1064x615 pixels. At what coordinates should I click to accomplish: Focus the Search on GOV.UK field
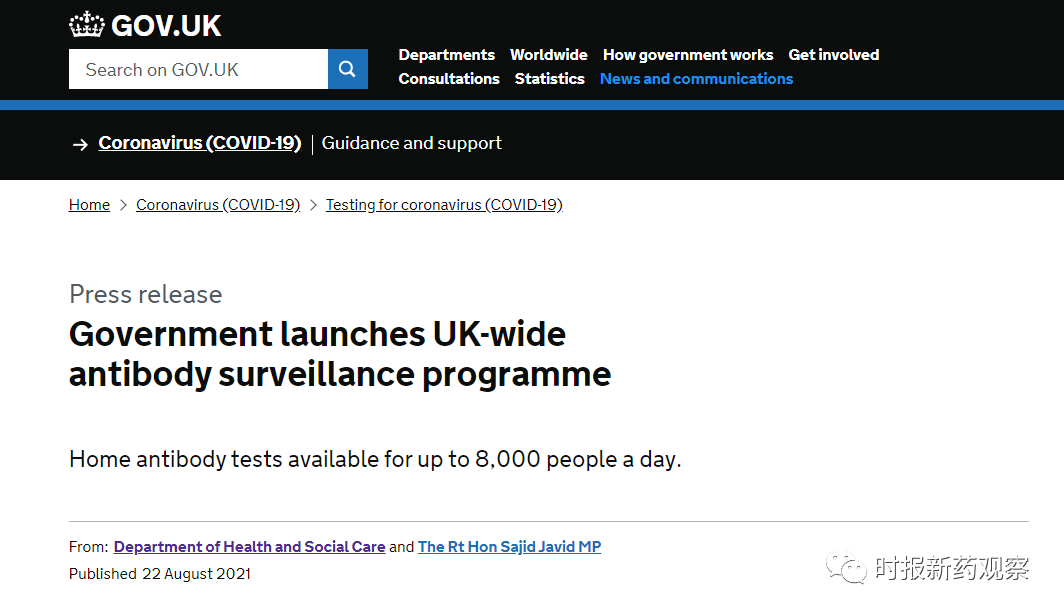(x=198, y=69)
